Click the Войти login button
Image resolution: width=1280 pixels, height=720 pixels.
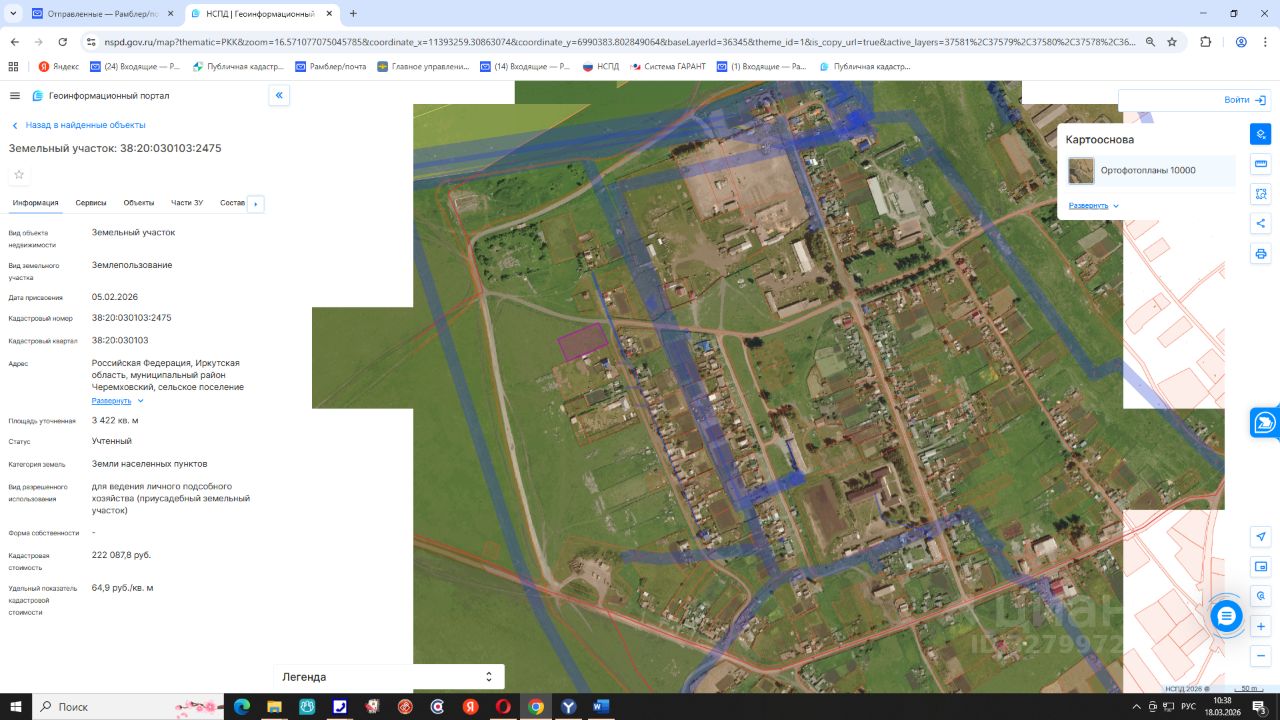(1245, 100)
